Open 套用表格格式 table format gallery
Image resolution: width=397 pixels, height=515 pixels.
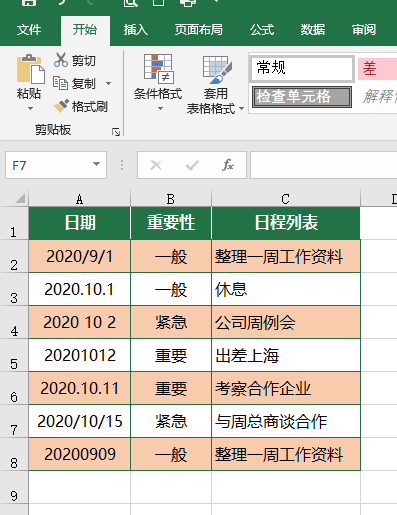click(x=215, y=85)
